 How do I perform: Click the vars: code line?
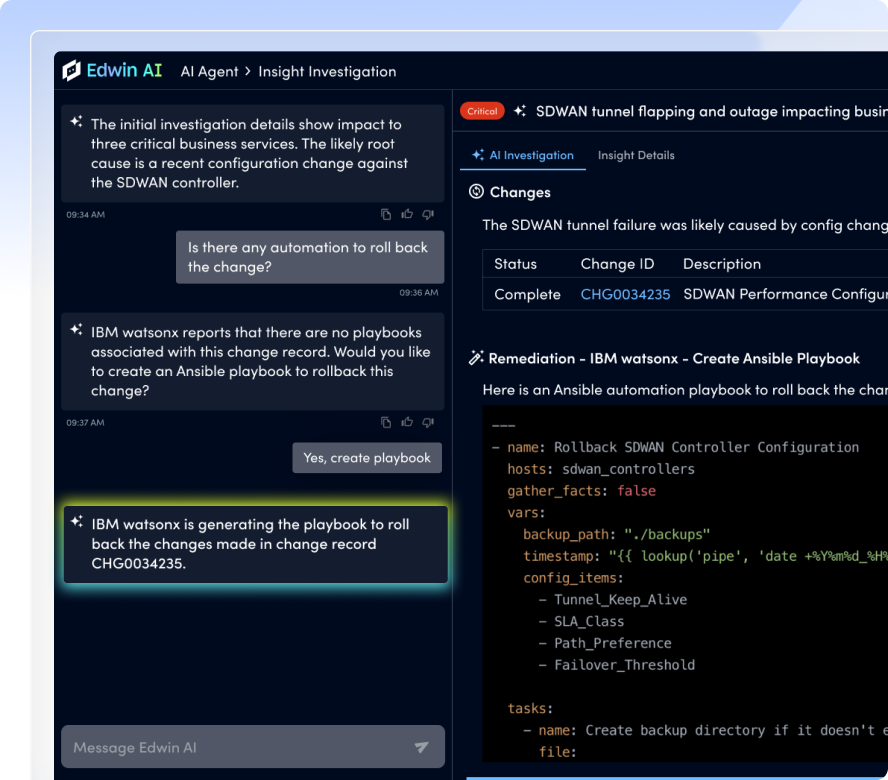click(526, 513)
